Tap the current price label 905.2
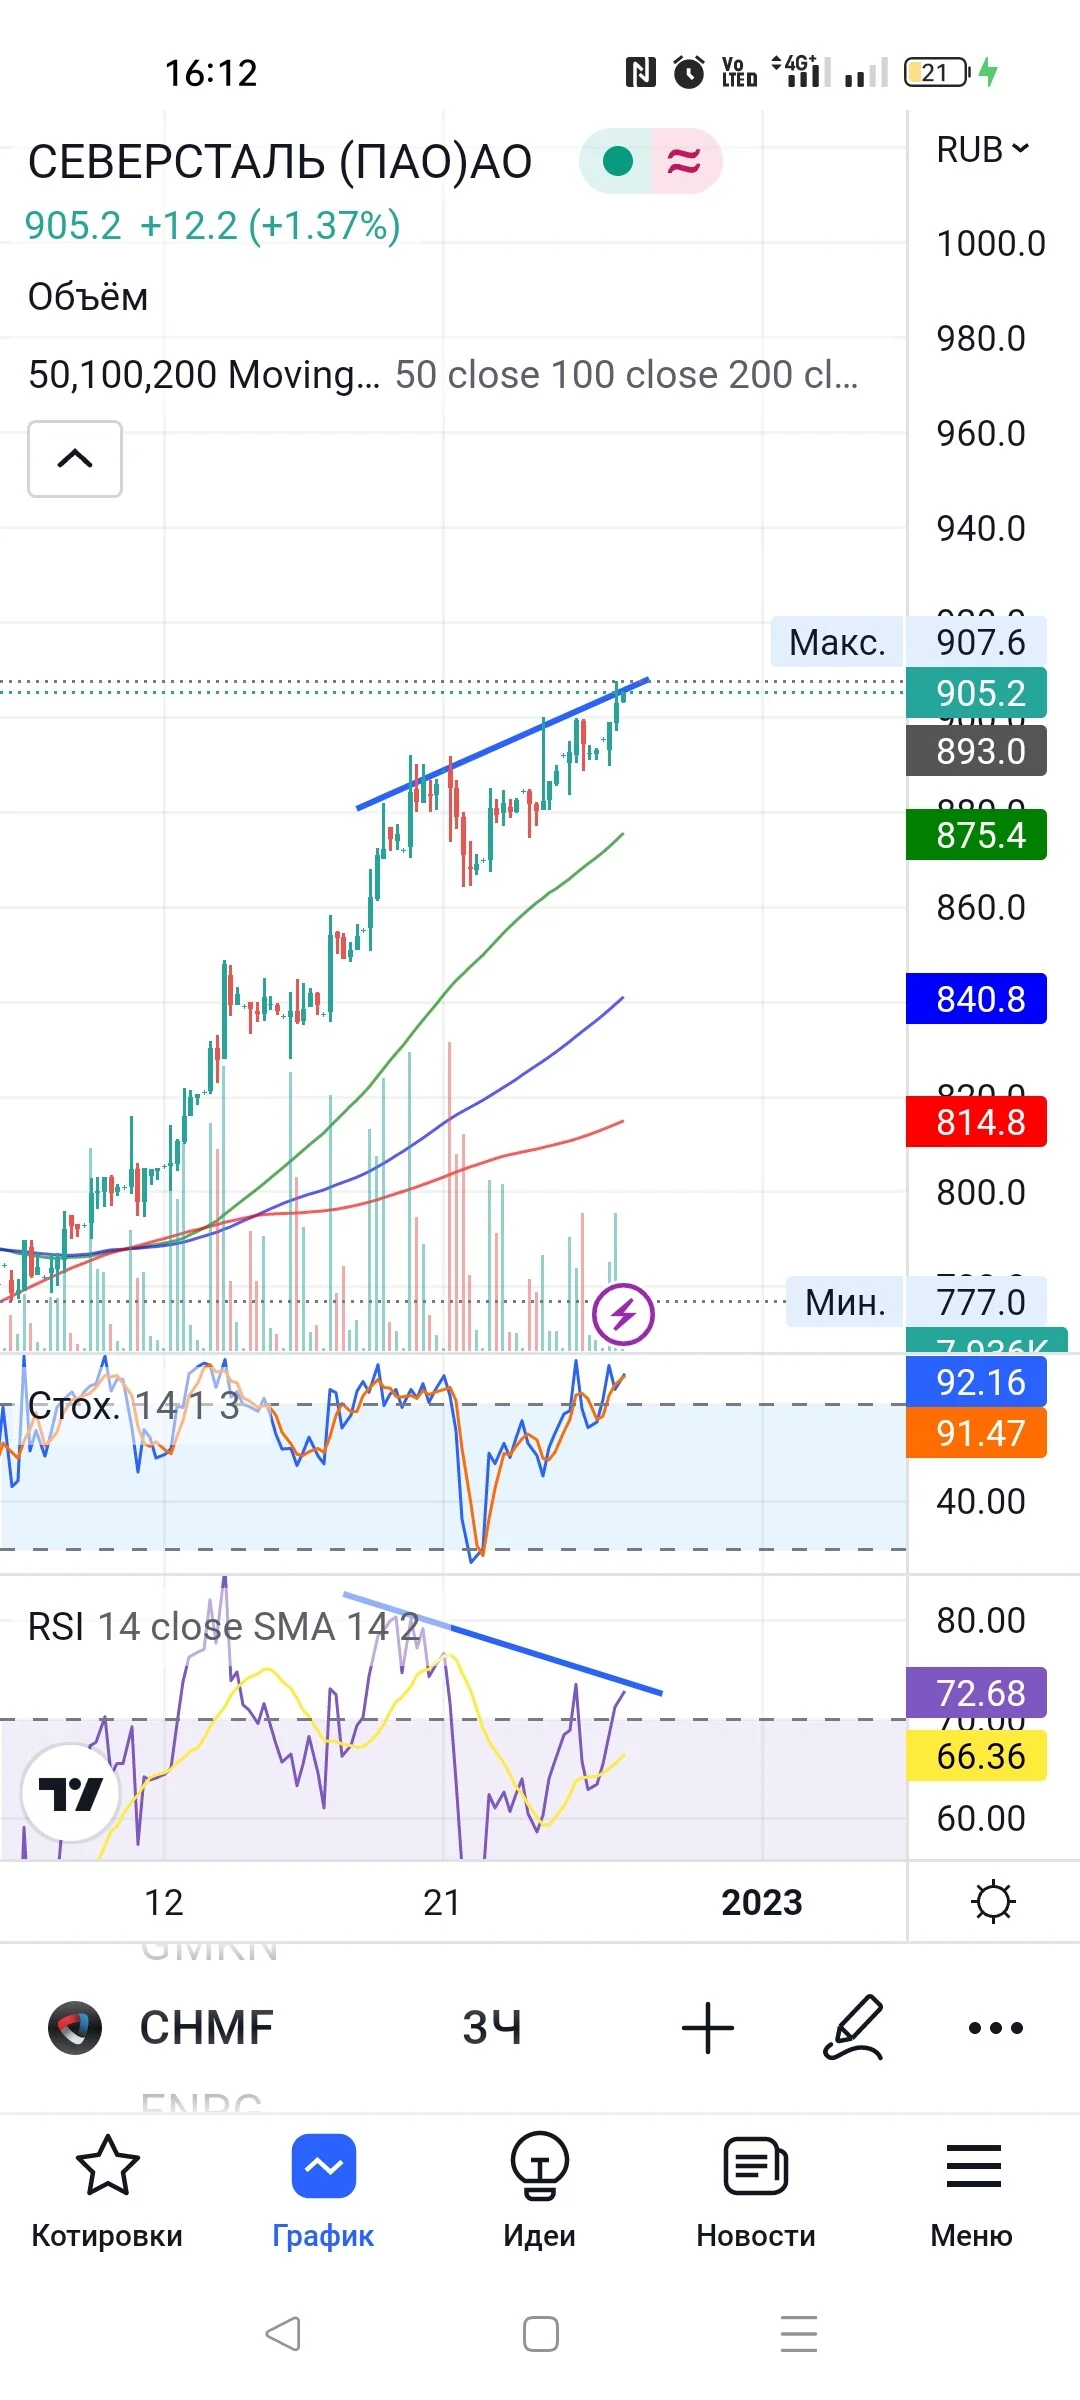This screenshot has height=2400, width=1080. tap(976, 692)
